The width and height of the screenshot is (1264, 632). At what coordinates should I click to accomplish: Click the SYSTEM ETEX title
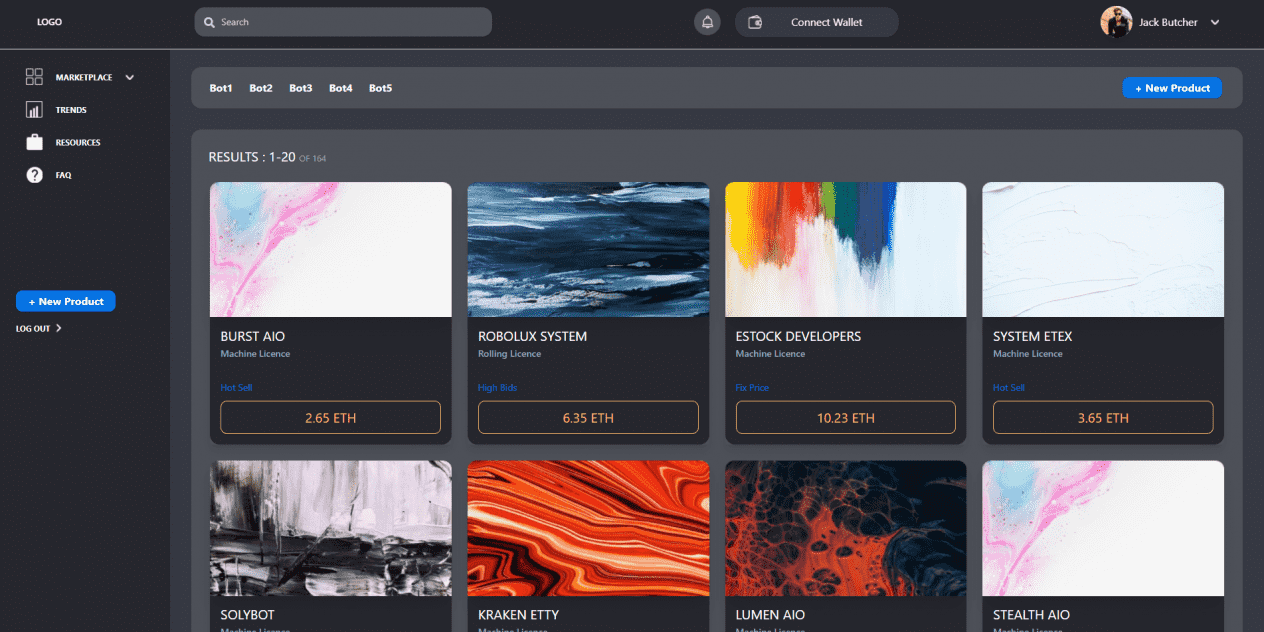(1033, 337)
